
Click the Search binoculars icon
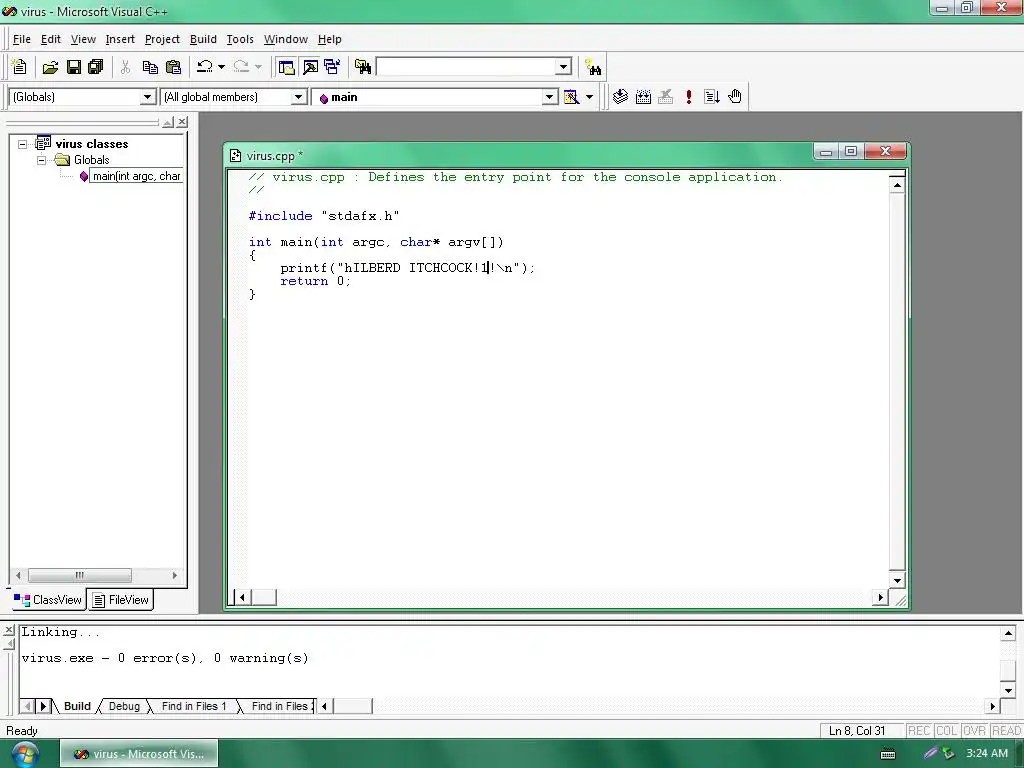point(593,67)
